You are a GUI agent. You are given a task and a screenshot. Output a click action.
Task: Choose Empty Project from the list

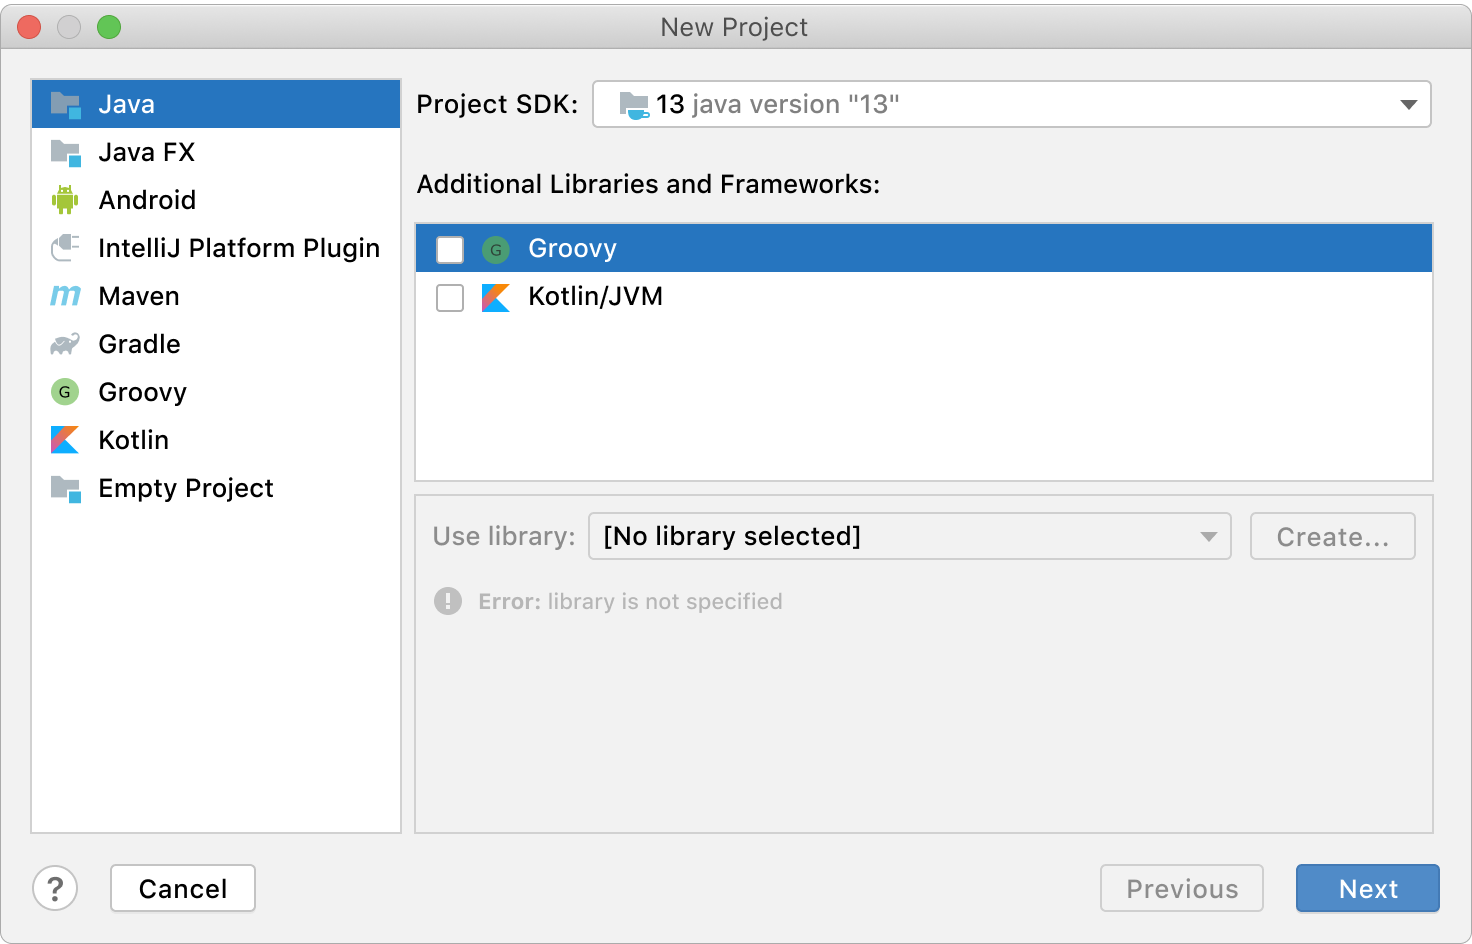(185, 488)
